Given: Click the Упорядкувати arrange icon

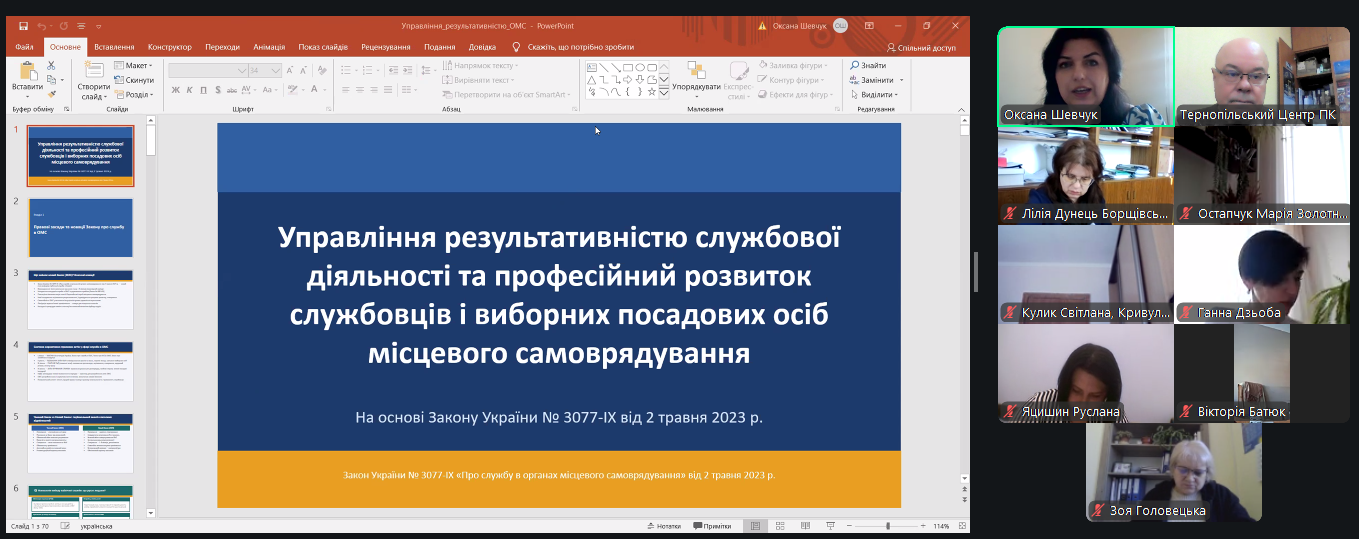Looking at the screenshot, I should coord(696,70).
